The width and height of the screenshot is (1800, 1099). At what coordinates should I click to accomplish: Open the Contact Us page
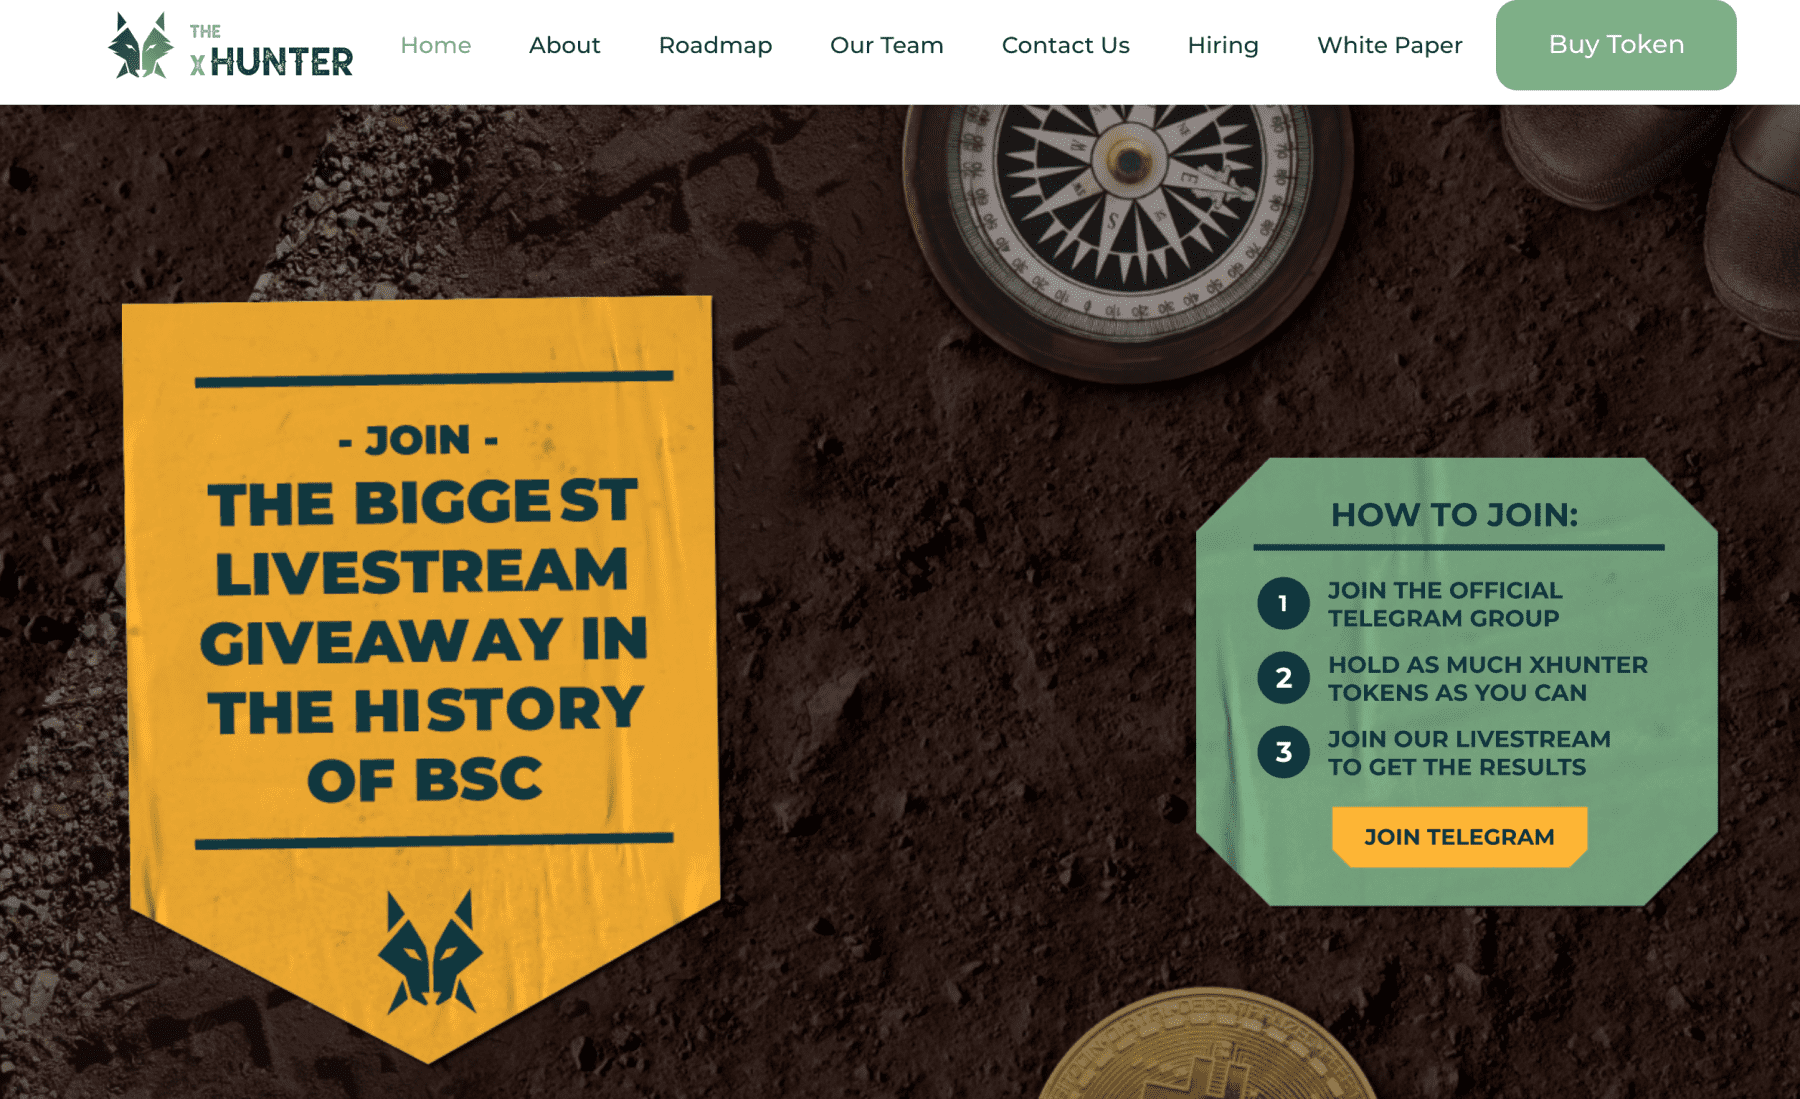[1065, 45]
